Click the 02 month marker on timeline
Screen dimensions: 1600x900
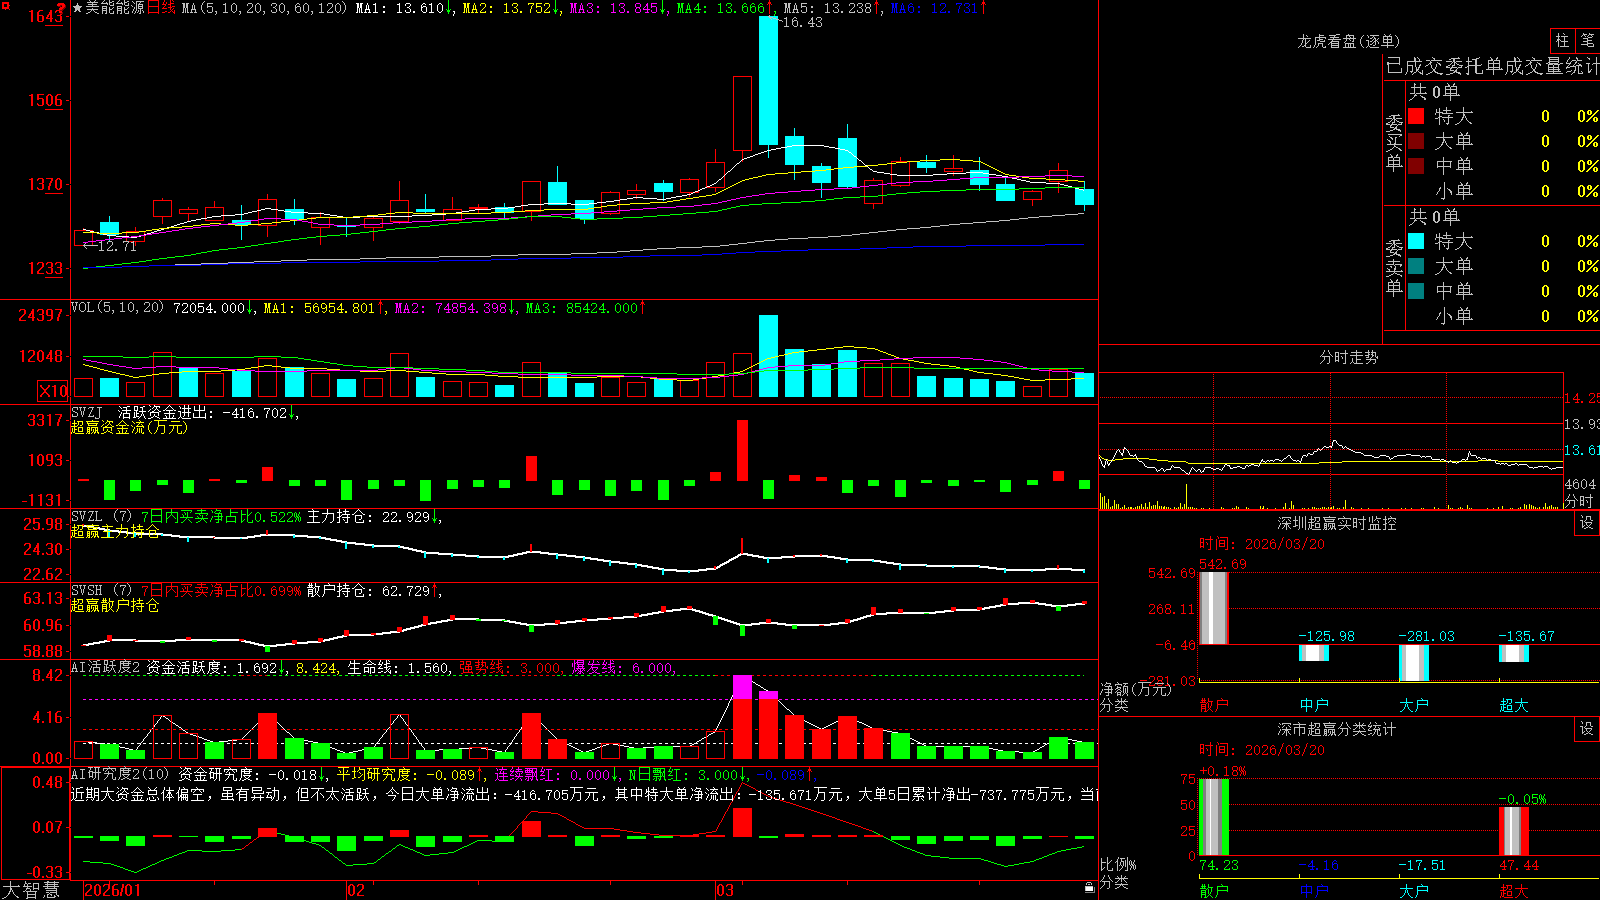coord(356,890)
